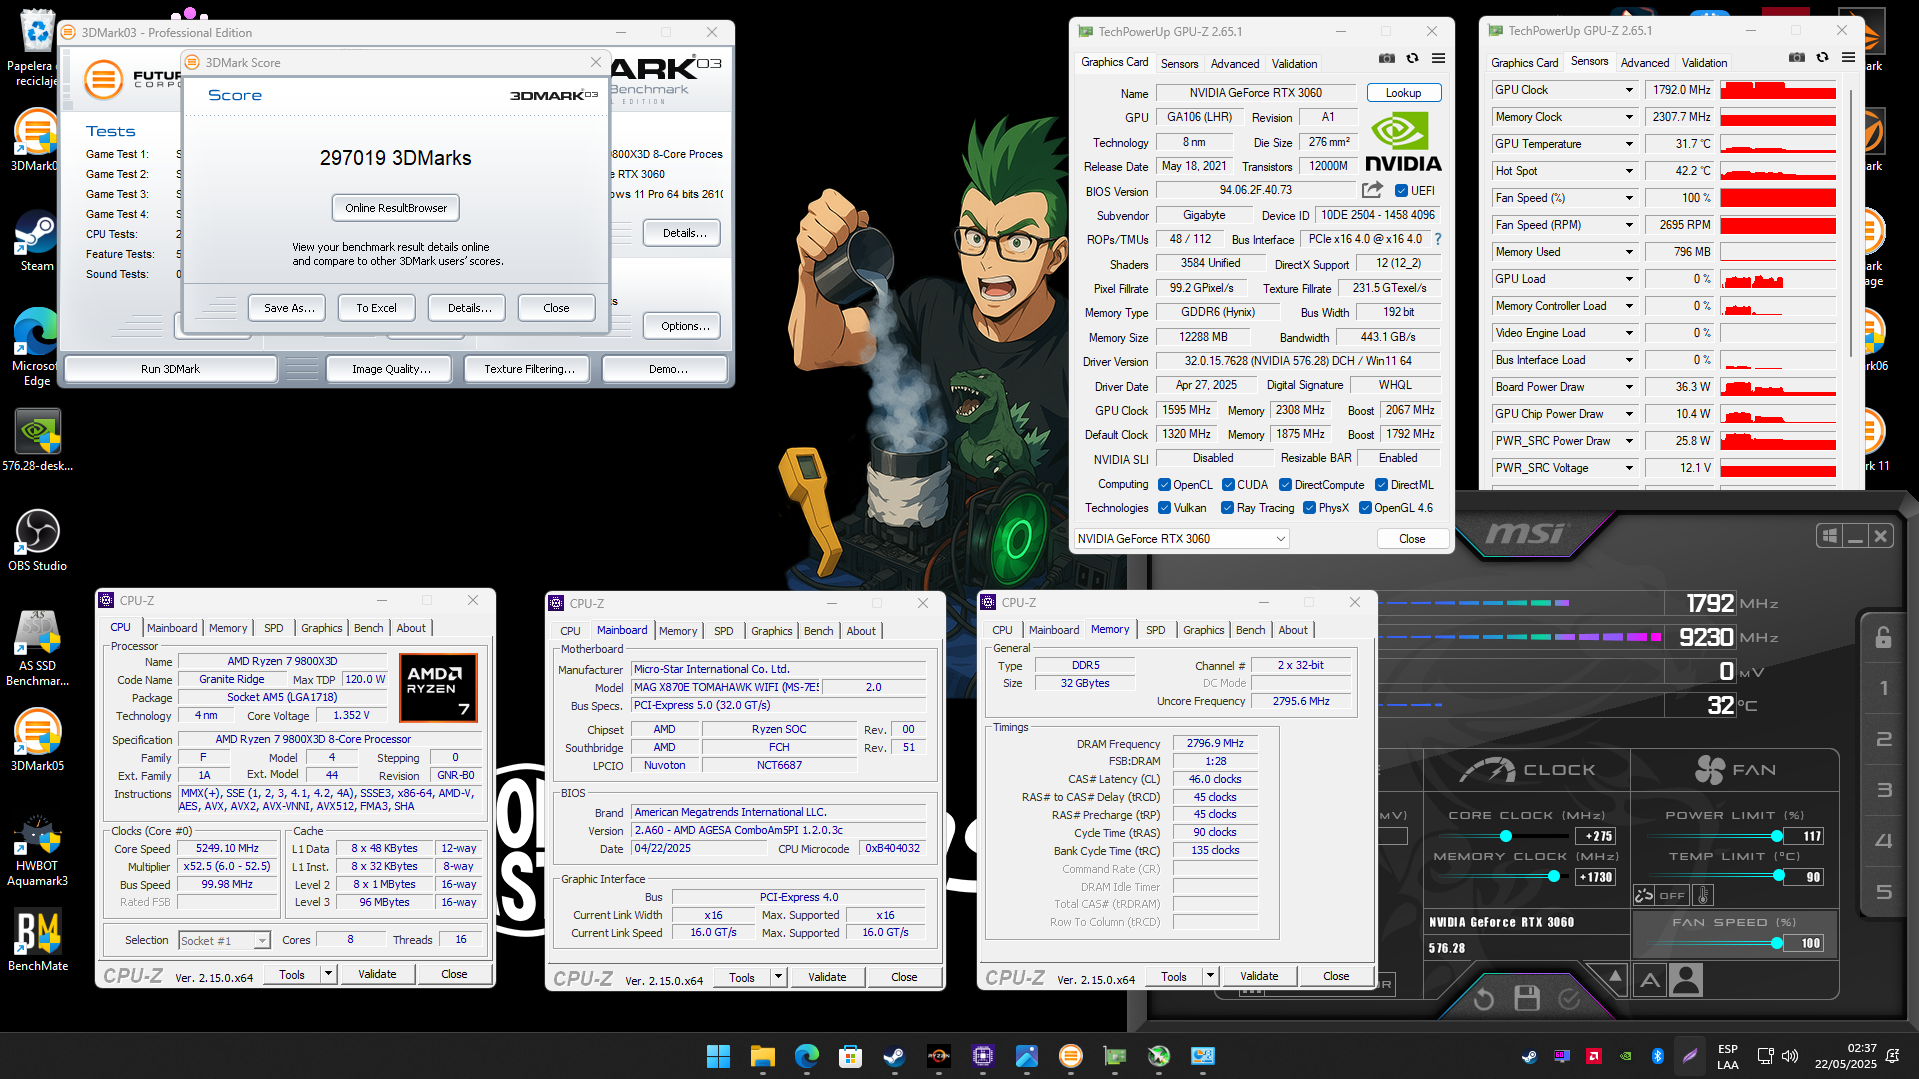Click Save As... in 3DMark Score dialog

289,308
